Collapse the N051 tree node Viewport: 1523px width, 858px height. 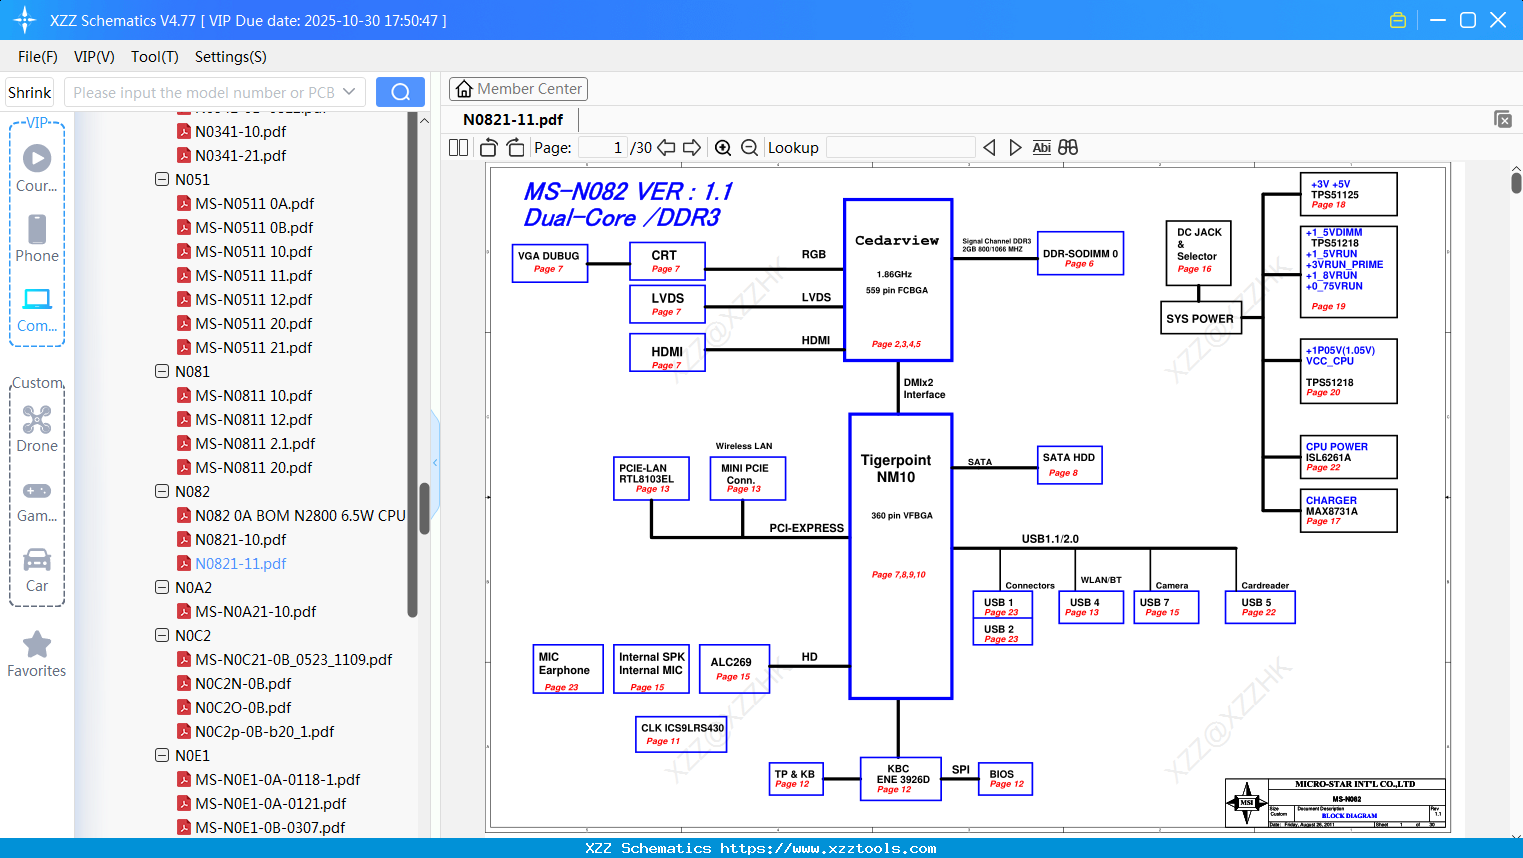point(162,179)
